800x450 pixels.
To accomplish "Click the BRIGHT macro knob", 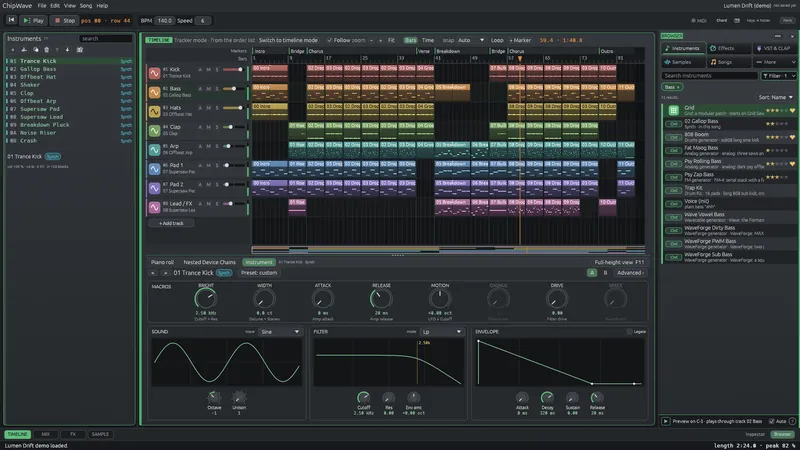I will [206, 299].
